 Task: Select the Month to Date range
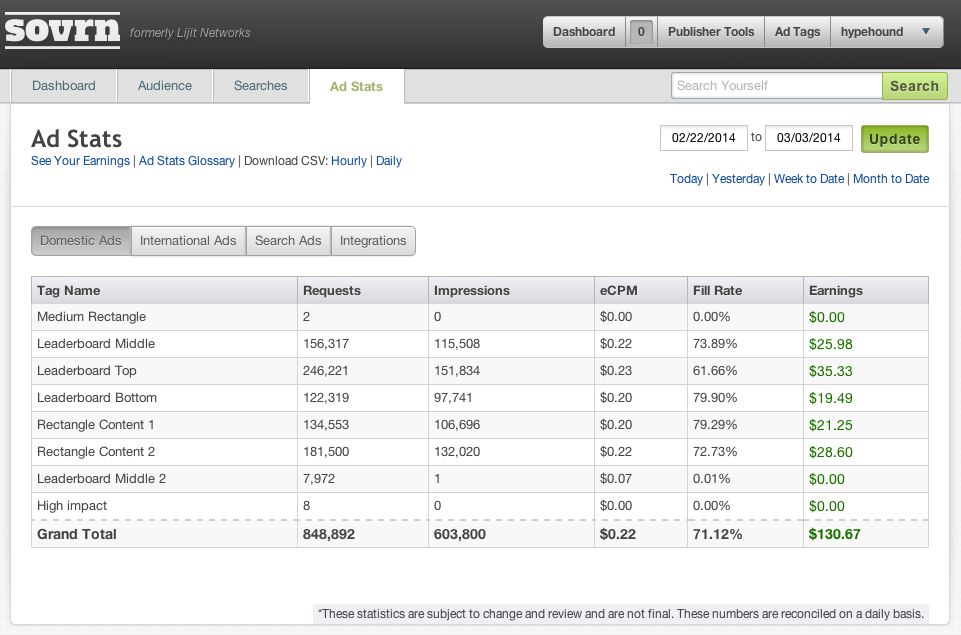tap(890, 179)
